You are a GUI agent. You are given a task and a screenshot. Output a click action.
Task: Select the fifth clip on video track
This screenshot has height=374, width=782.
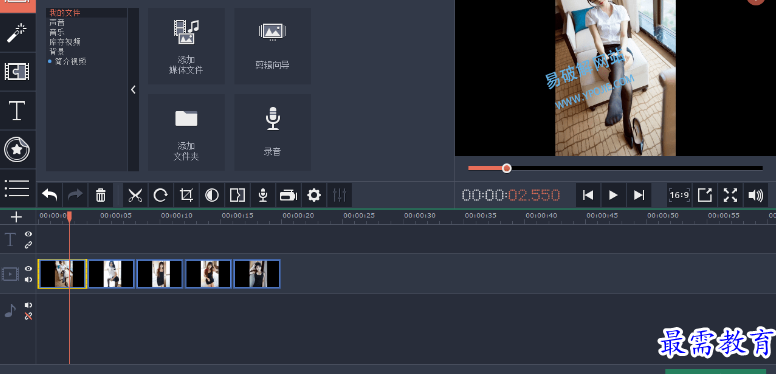click(x=257, y=274)
